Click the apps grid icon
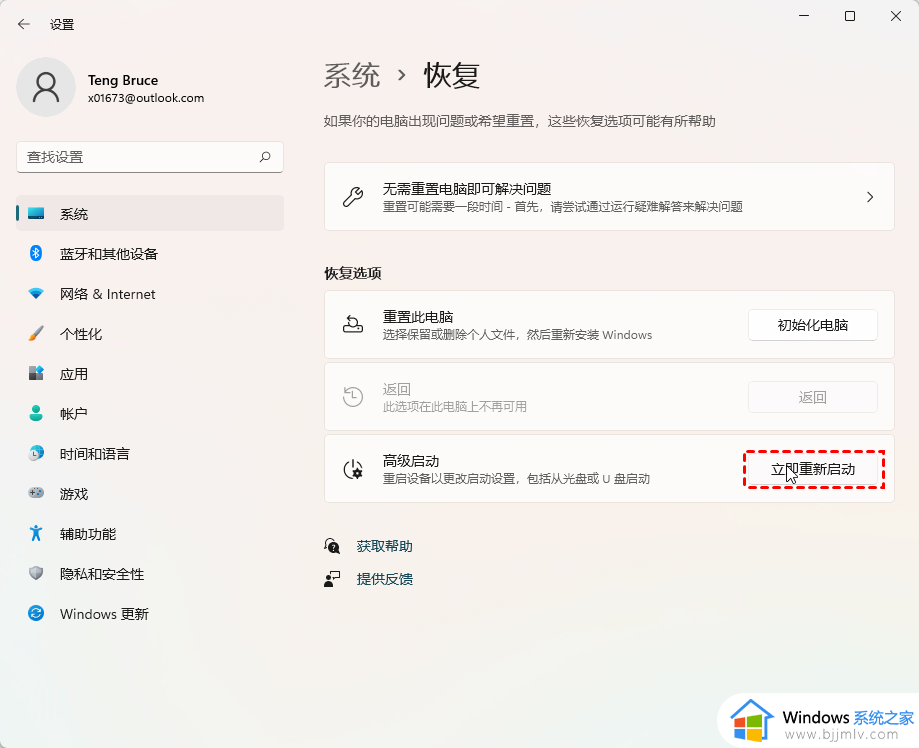919x748 pixels. [36, 373]
